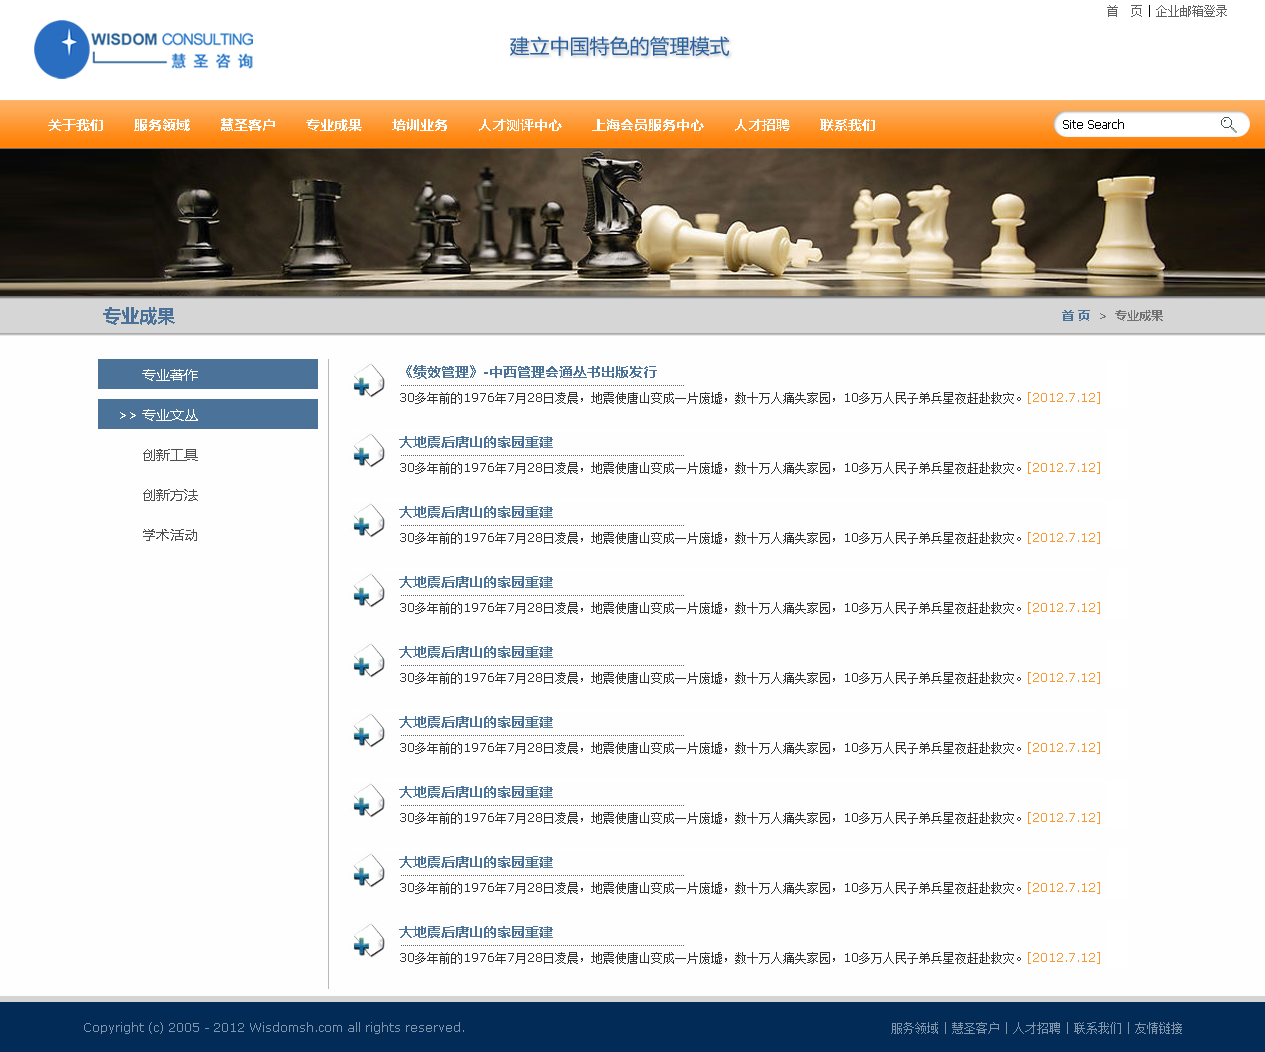The image size is (1265, 1052).
Task: Click the plus icon beside the second article
Action: (x=368, y=452)
